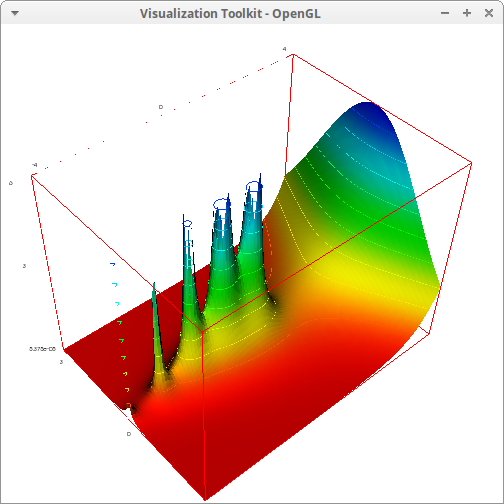Viewport: 504px width, 504px height.
Task: Click the blue contour ring atop tallest spike
Action: click(254, 186)
